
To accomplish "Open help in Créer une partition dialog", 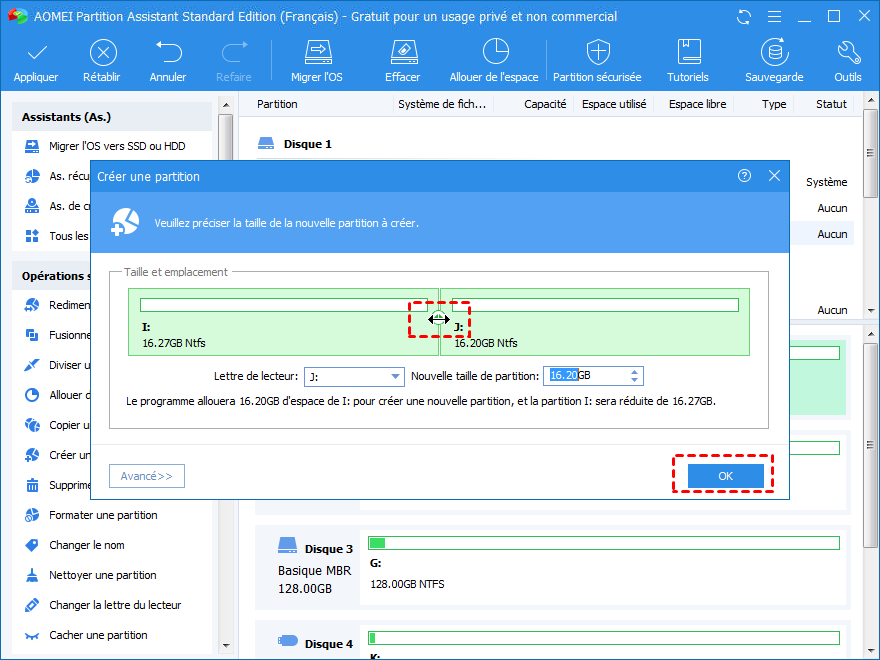I will (744, 176).
